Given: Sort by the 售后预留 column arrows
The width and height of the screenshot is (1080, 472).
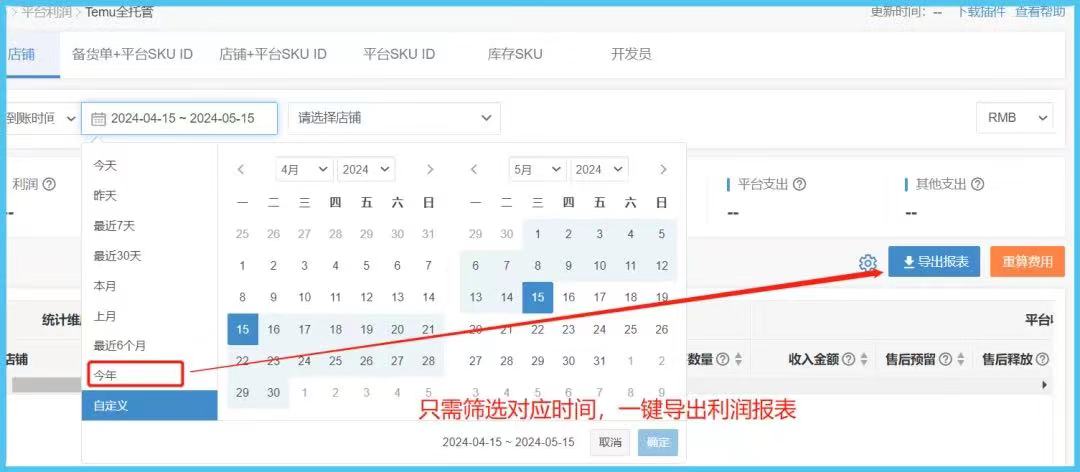Looking at the screenshot, I should (960, 359).
